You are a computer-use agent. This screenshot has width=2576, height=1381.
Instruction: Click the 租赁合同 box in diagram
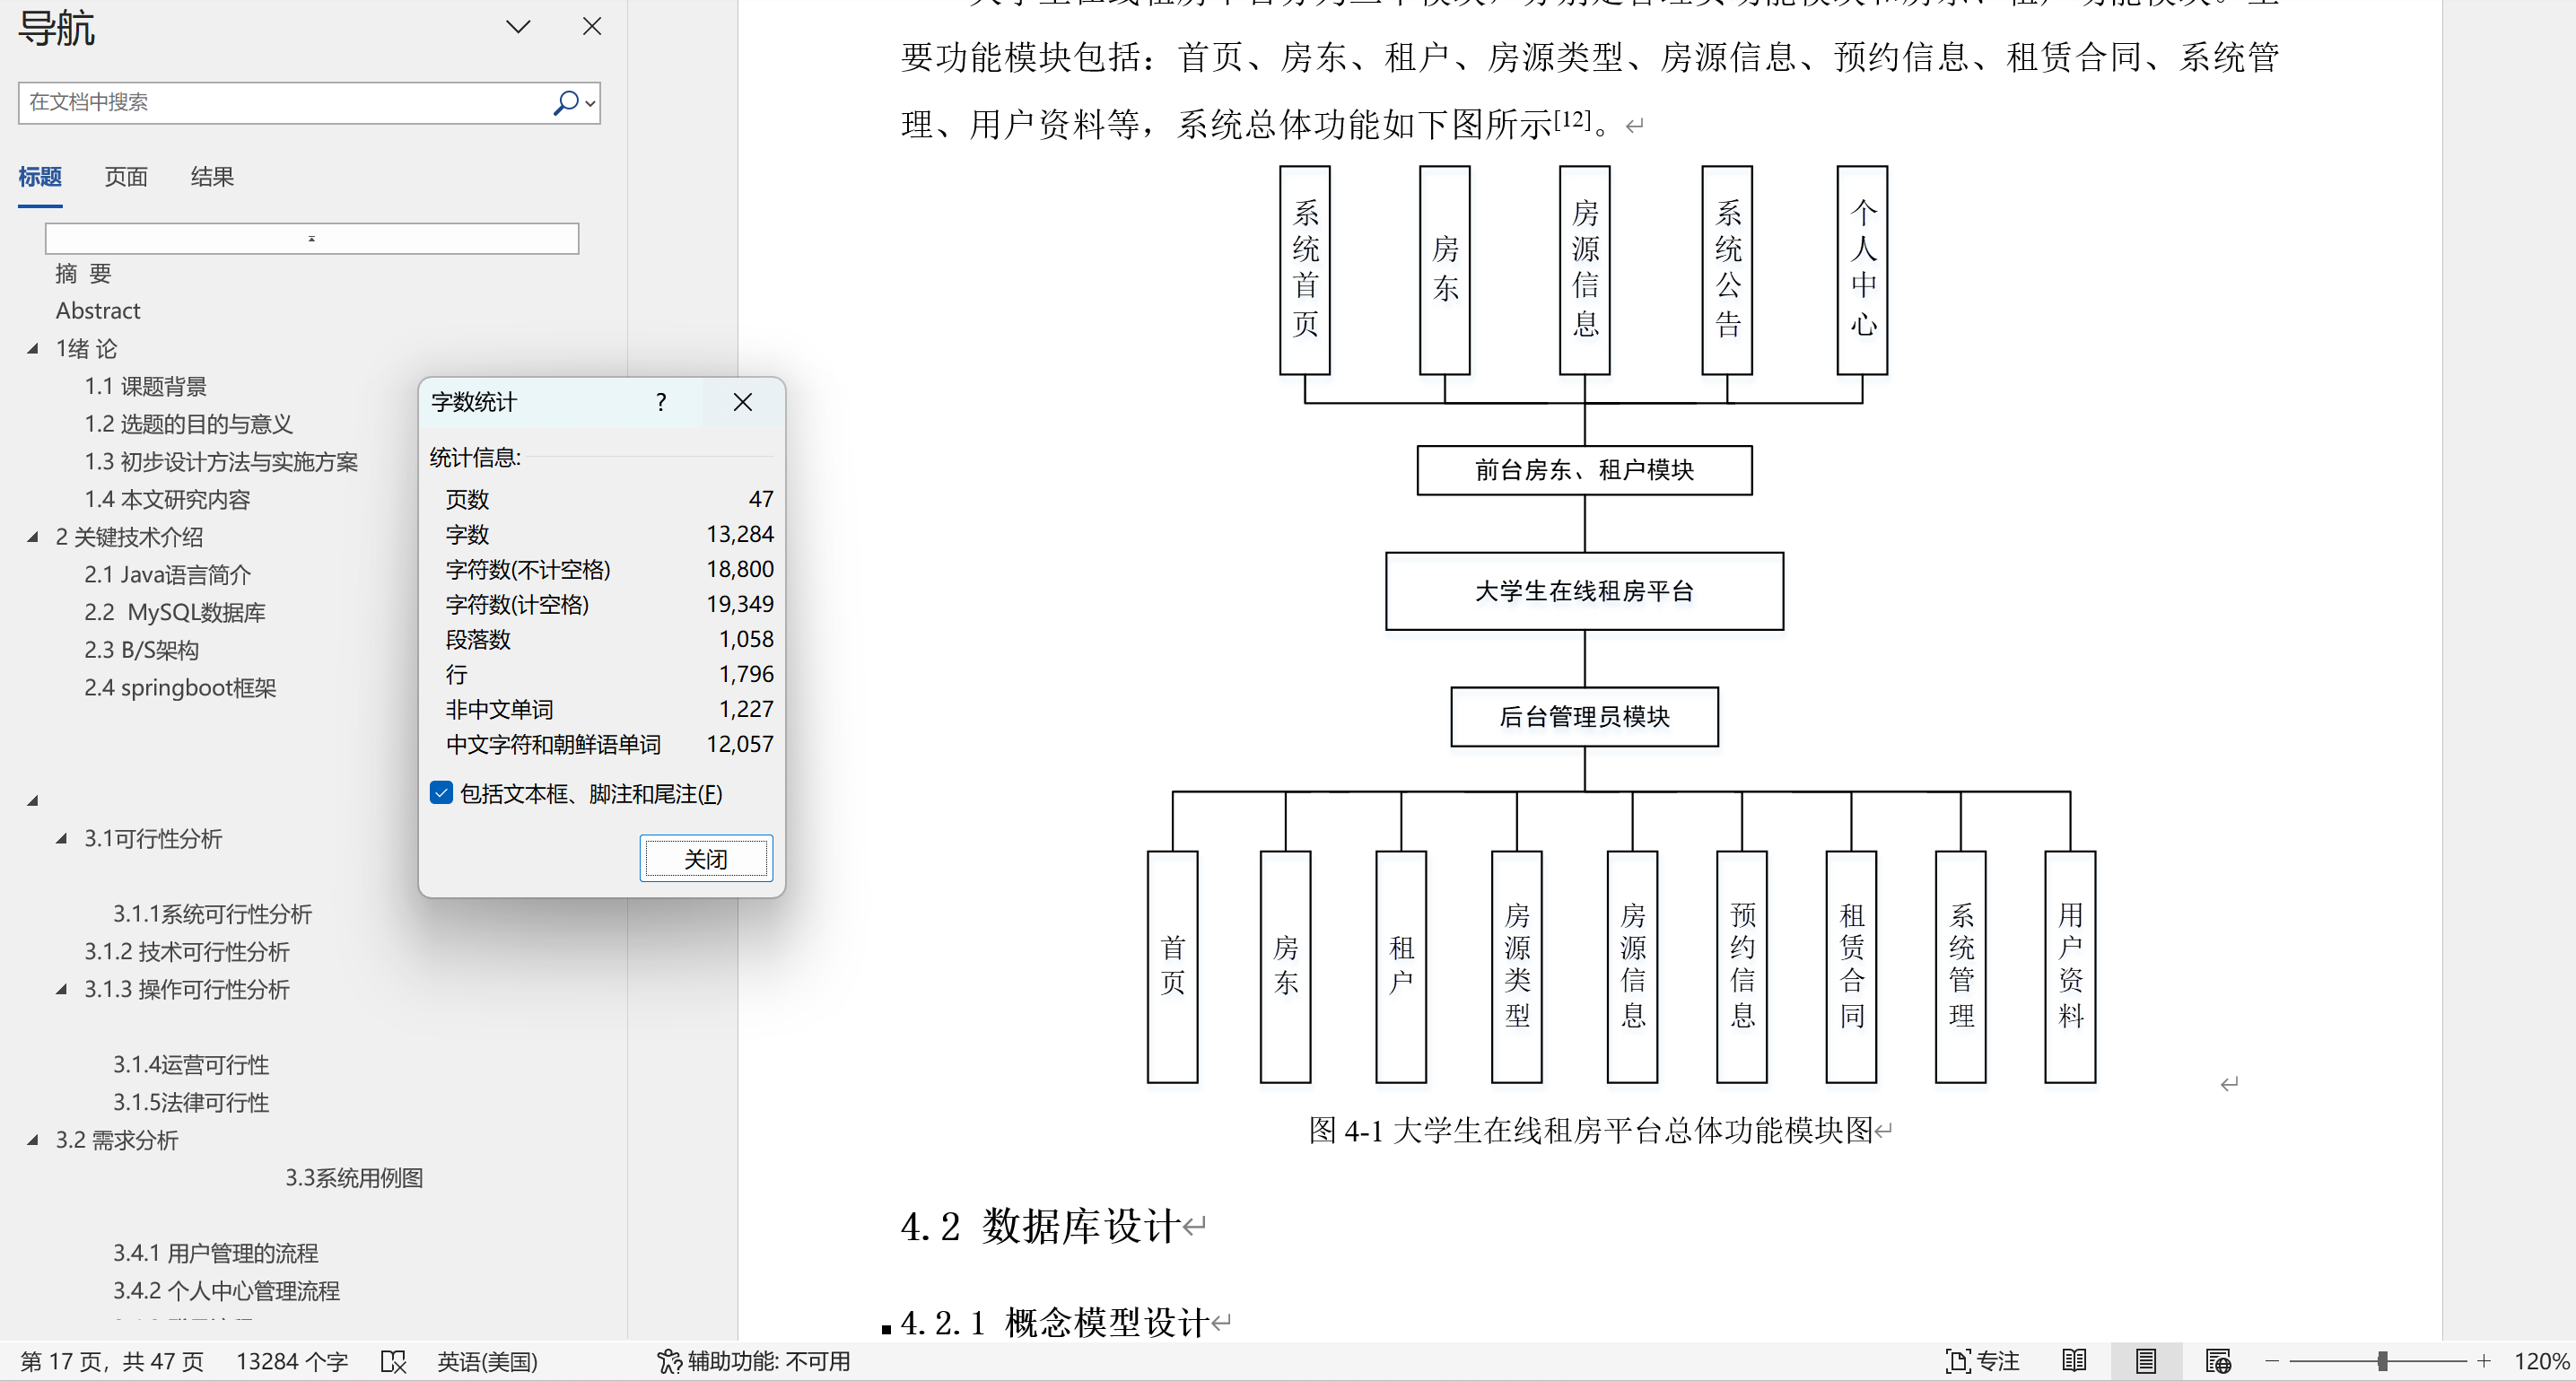[x=1851, y=966]
